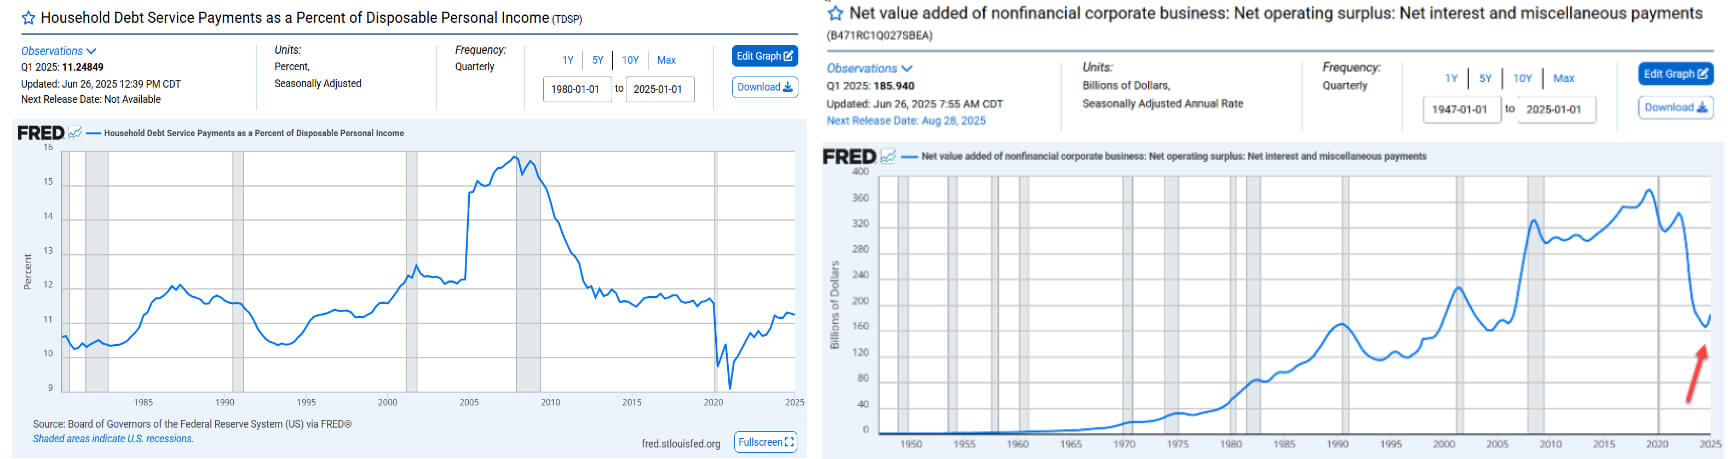Choose the 10Y range on the left chart
Screen dimensions: 1728x459
pyautogui.click(x=630, y=60)
